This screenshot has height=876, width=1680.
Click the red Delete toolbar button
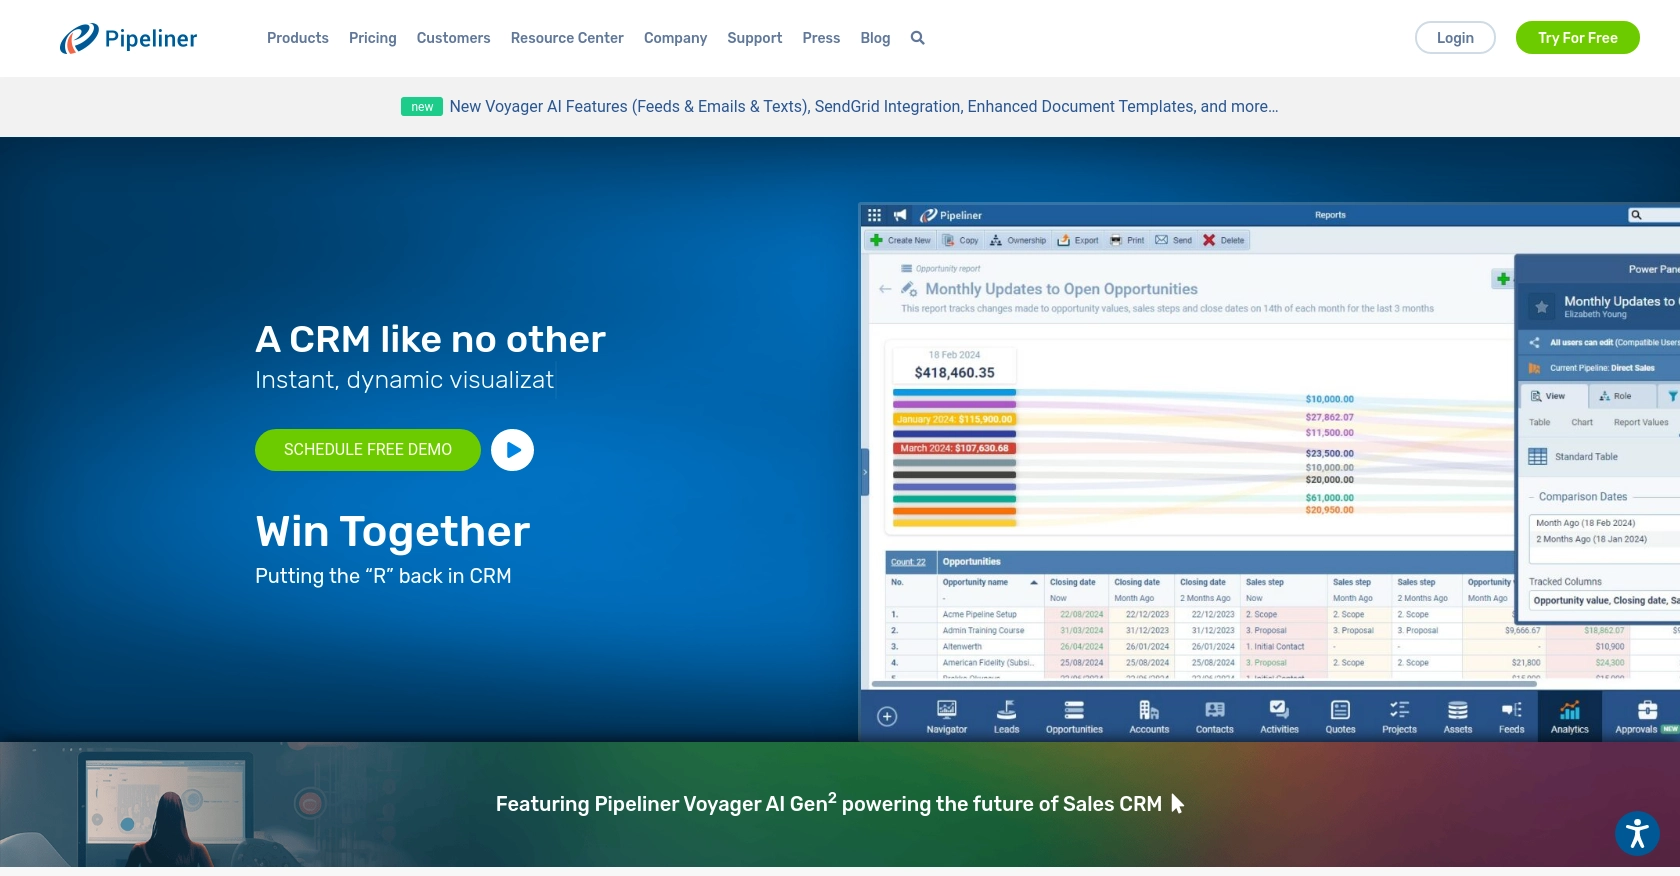coord(1223,240)
